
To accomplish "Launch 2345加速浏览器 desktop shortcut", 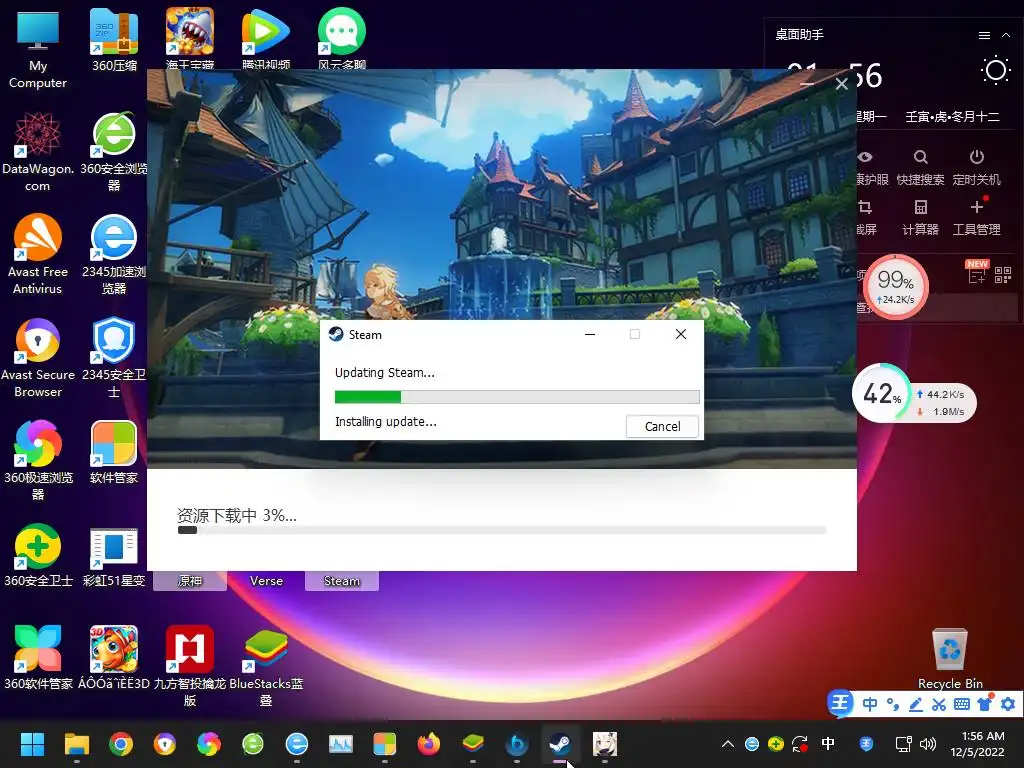I will click(x=114, y=254).
